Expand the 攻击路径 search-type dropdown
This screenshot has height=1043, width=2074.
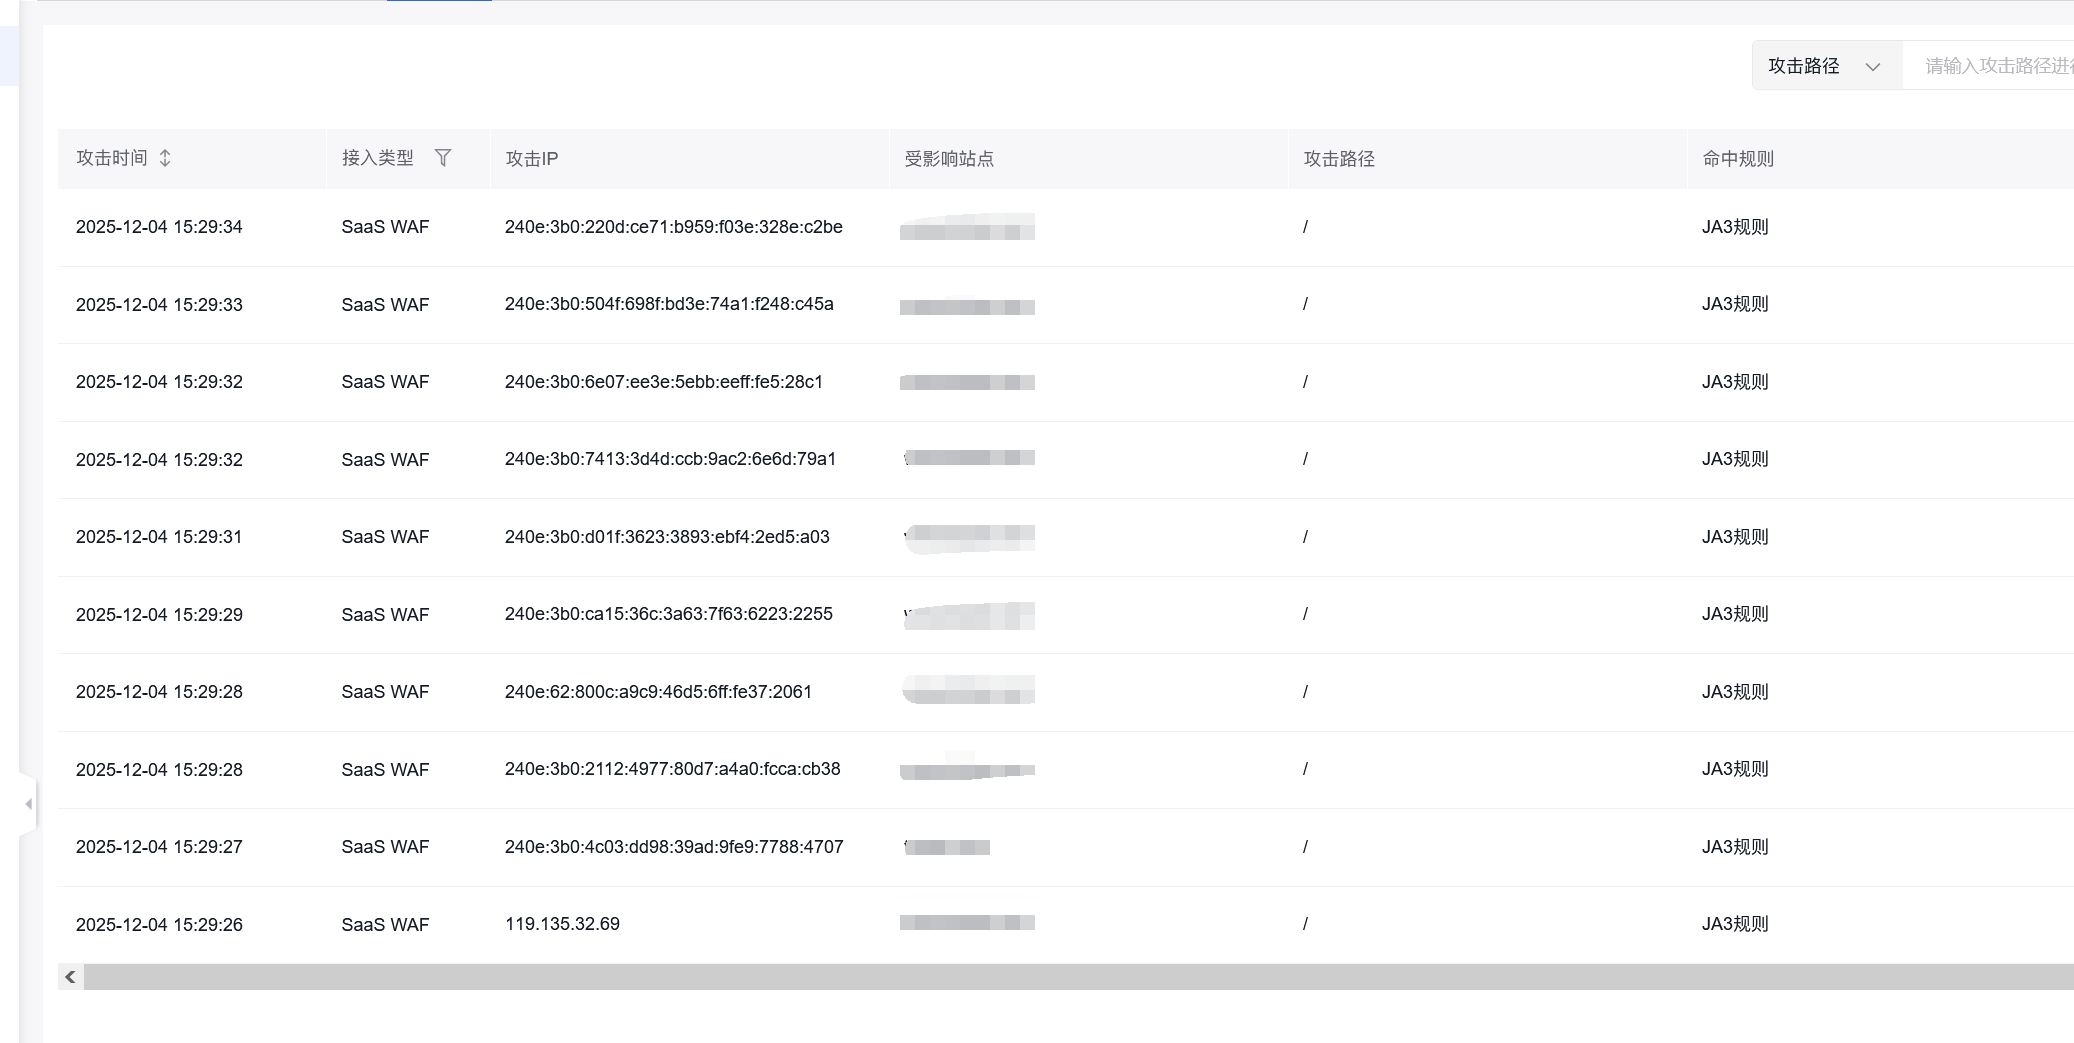click(1825, 66)
